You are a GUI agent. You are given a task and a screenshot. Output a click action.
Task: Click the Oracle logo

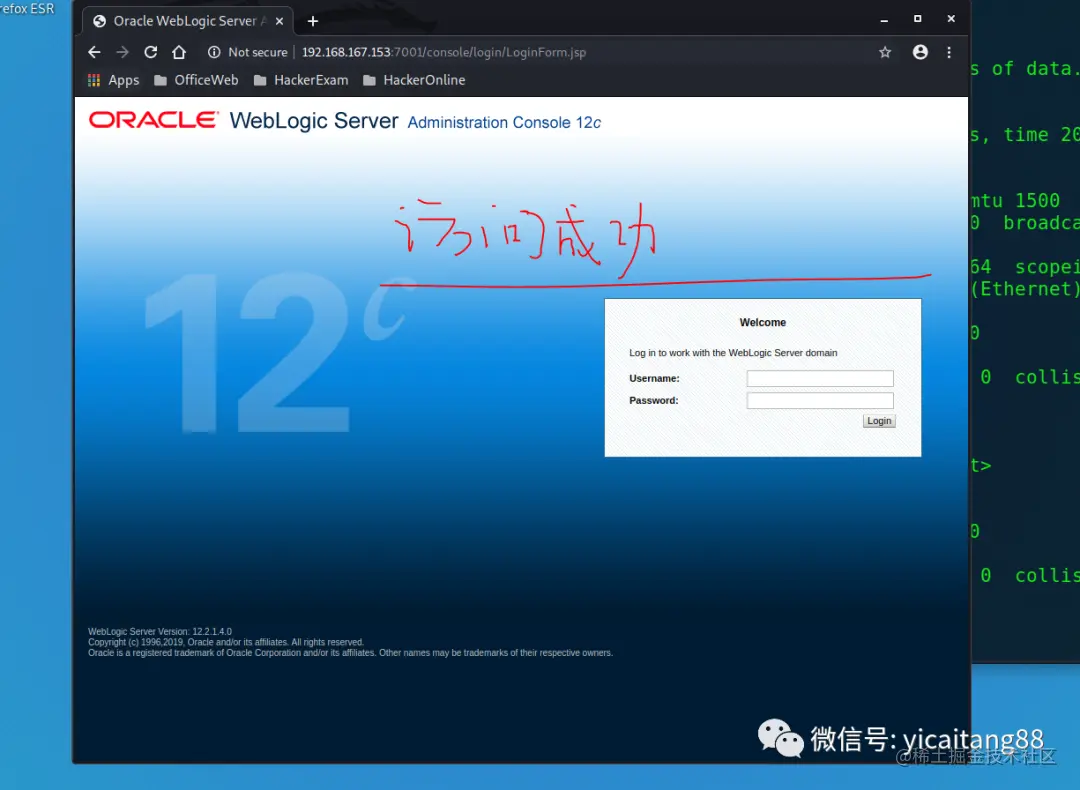154,120
